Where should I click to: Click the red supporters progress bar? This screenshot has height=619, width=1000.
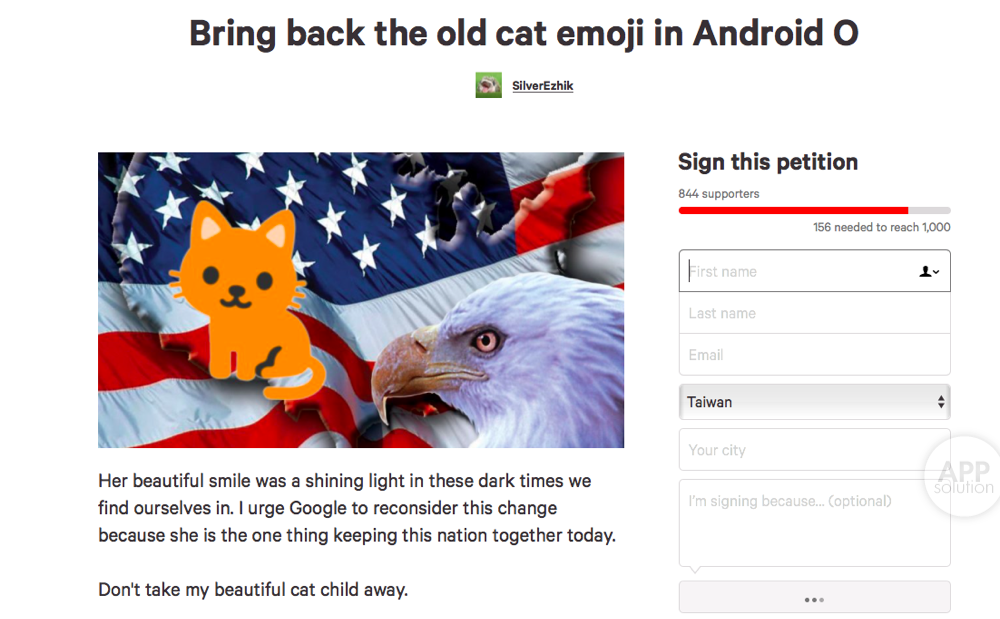click(x=793, y=210)
